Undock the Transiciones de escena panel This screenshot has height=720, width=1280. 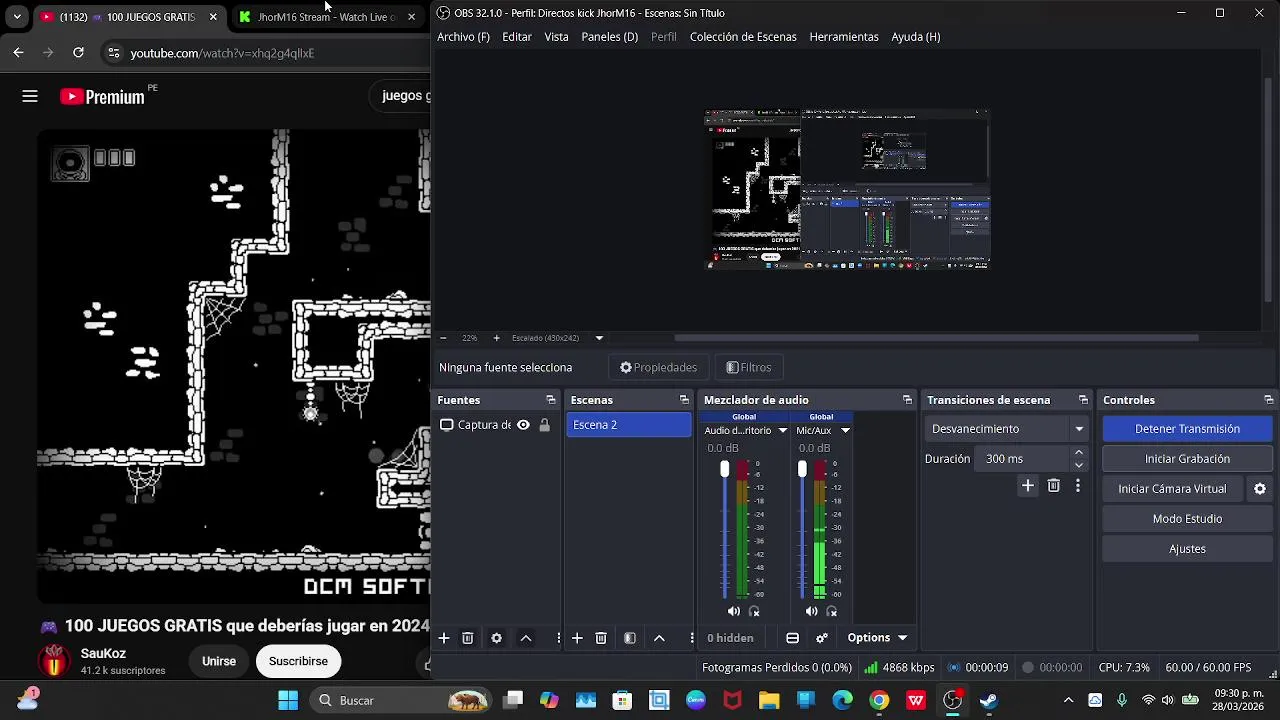pyautogui.click(x=1083, y=400)
